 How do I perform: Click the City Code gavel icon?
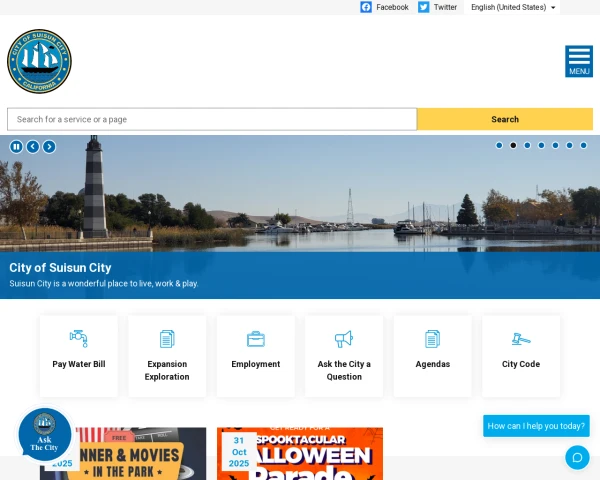[x=521, y=339]
